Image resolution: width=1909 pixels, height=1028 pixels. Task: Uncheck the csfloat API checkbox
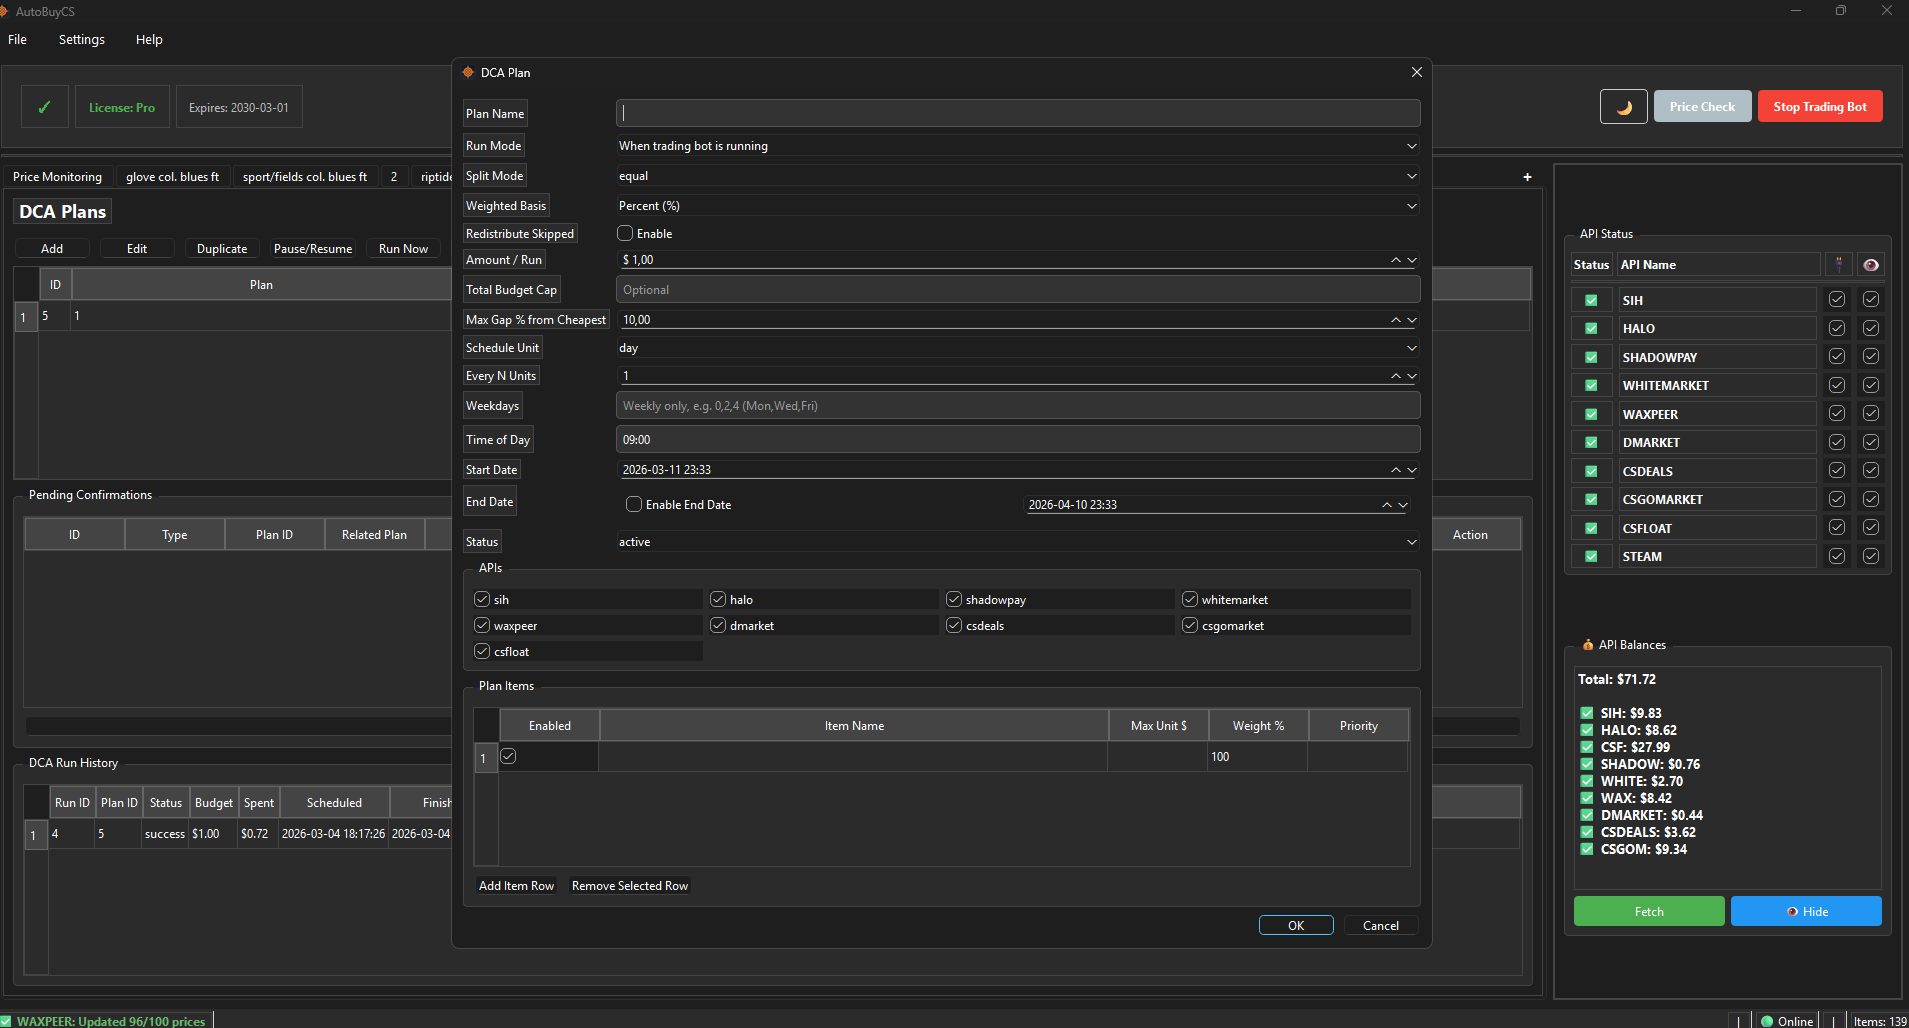(x=483, y=650)
